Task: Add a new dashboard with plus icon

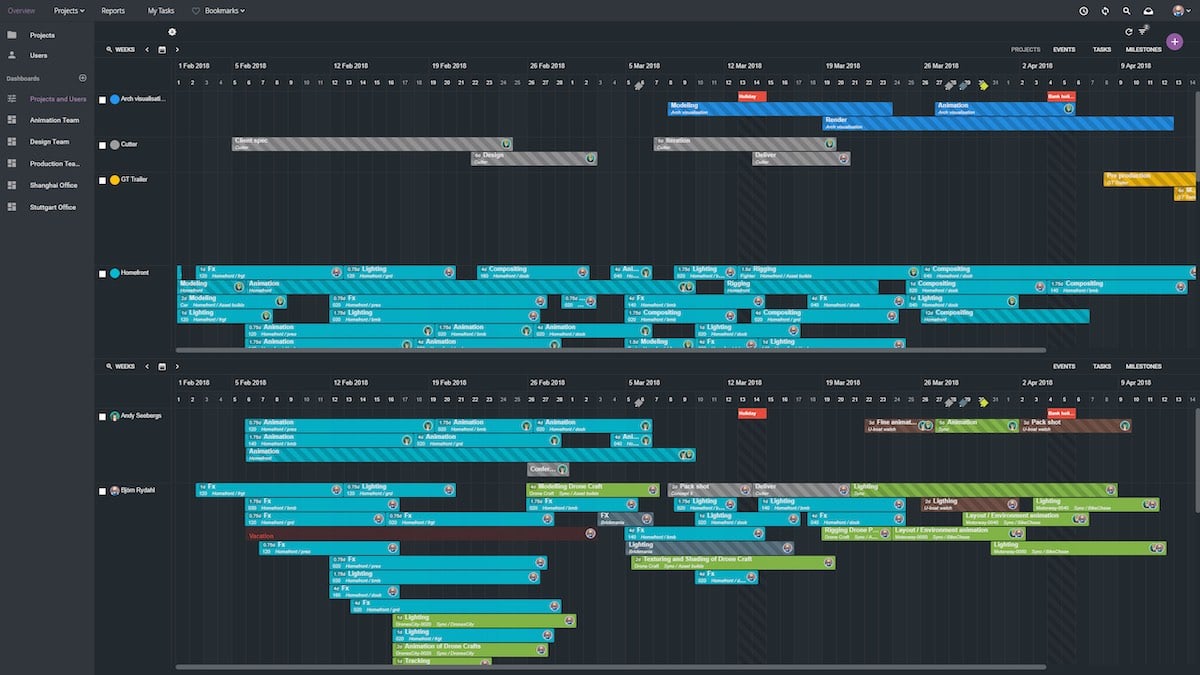Action: (x=83, y=78)
